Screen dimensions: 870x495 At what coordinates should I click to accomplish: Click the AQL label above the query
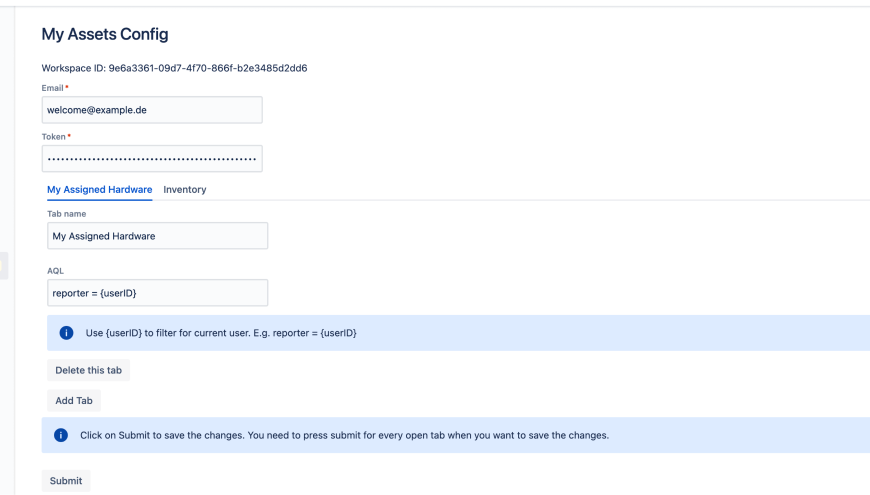click(x=56, y=270)
